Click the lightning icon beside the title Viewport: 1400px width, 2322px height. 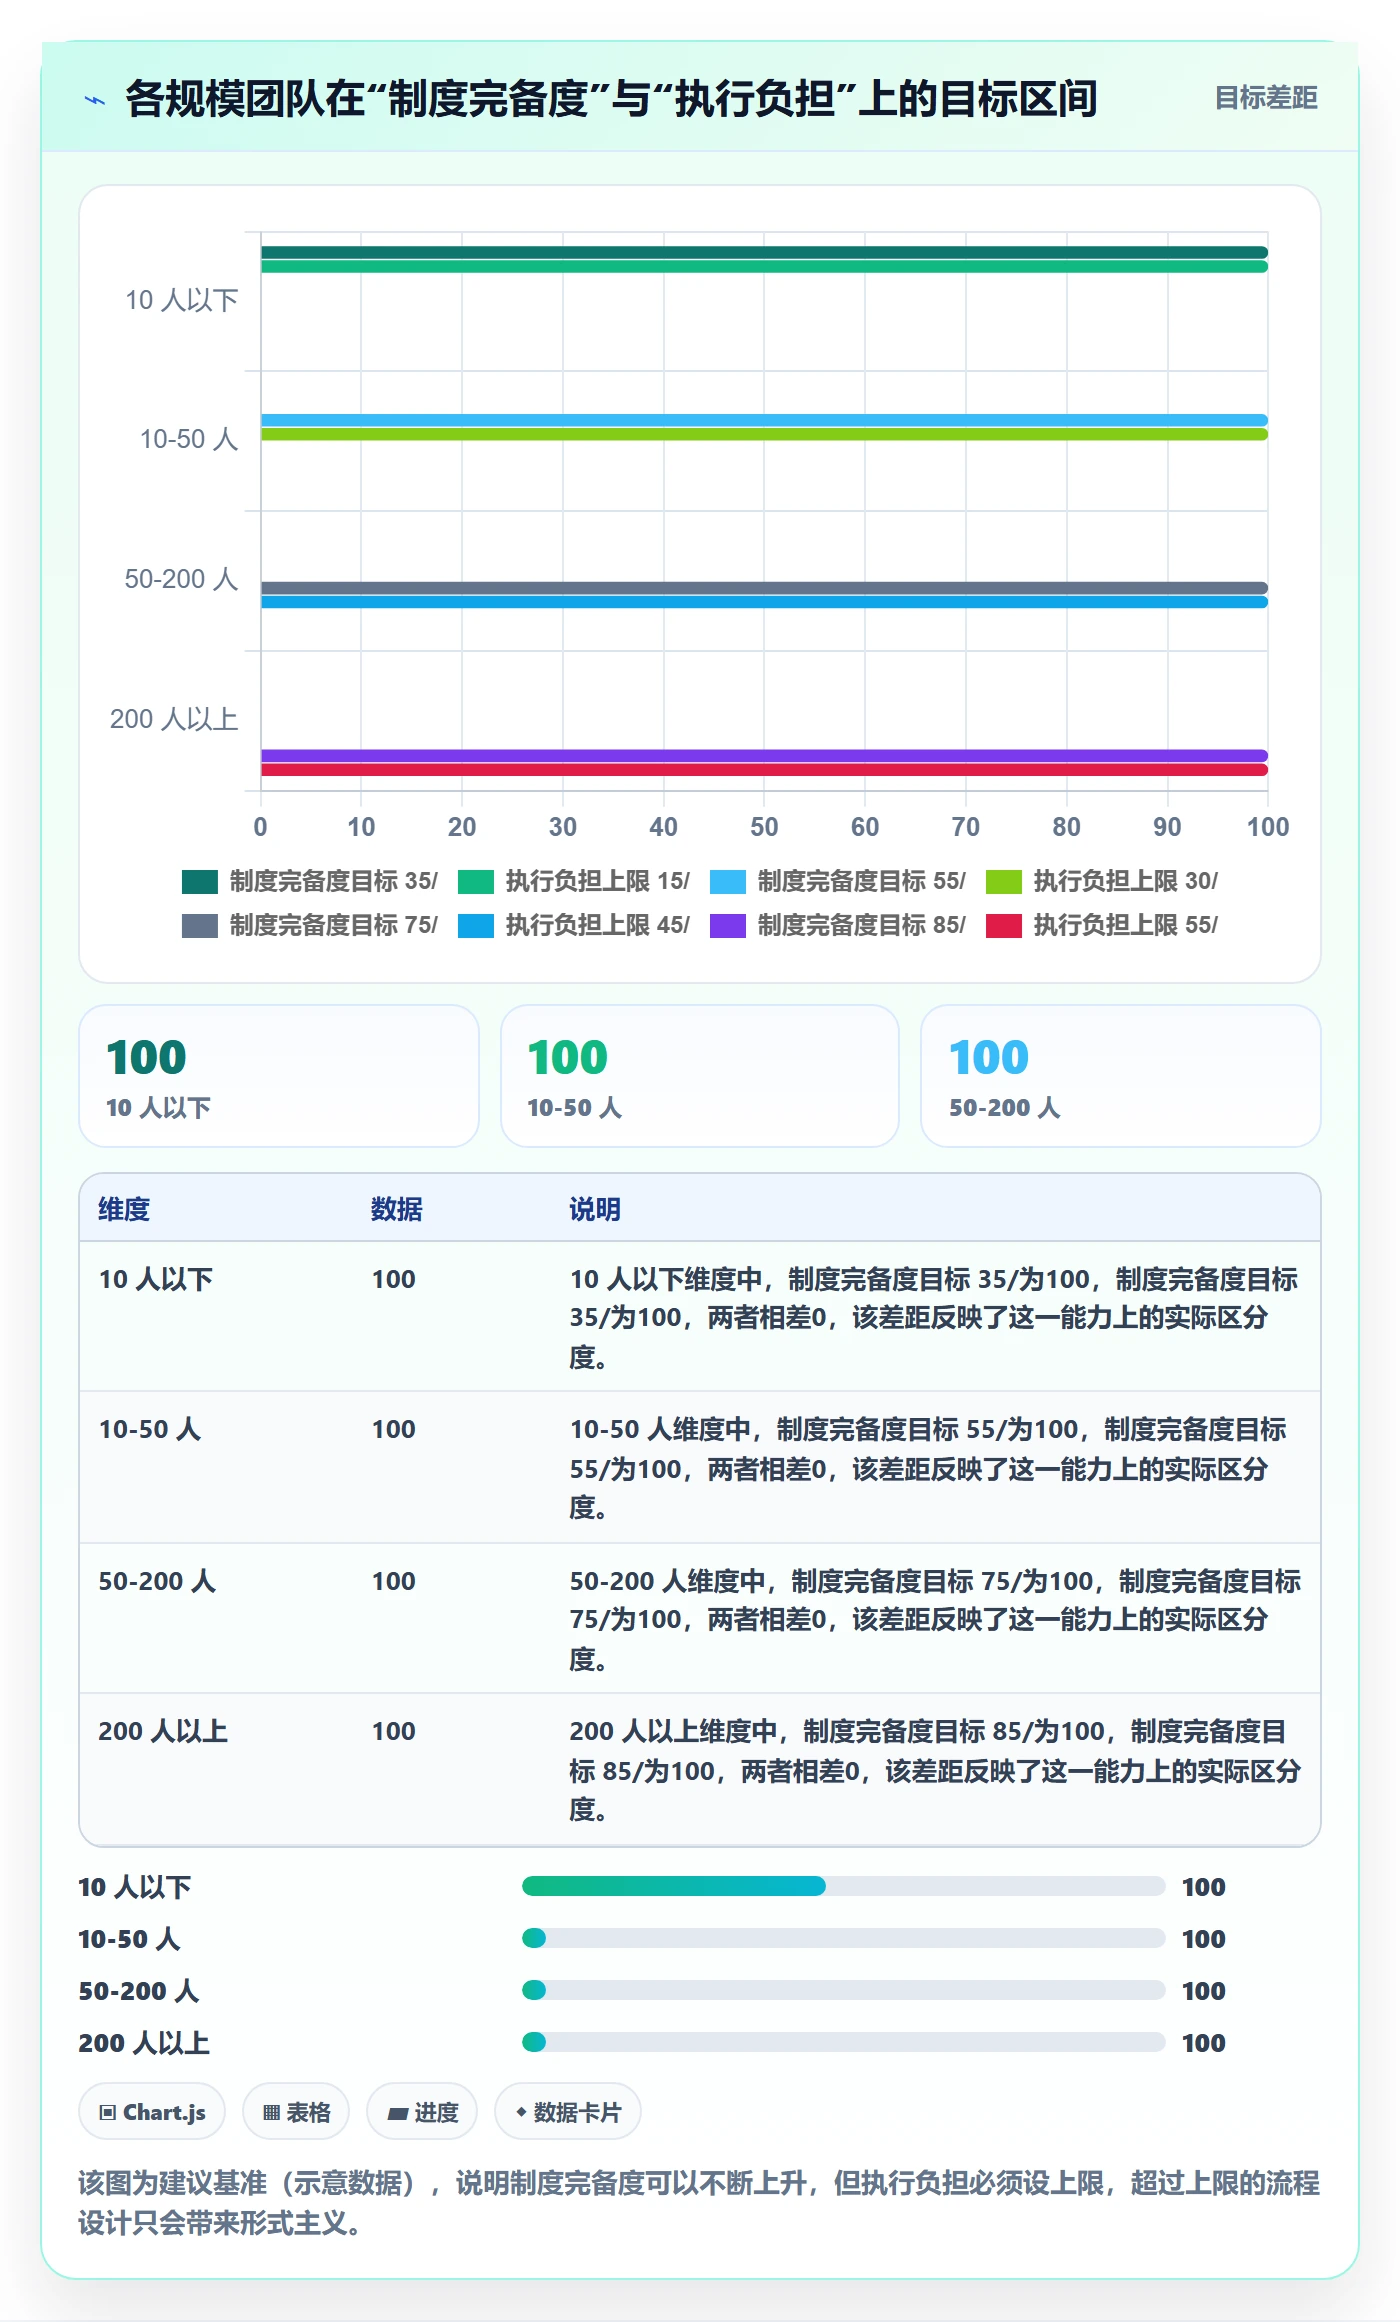(95, 100)
